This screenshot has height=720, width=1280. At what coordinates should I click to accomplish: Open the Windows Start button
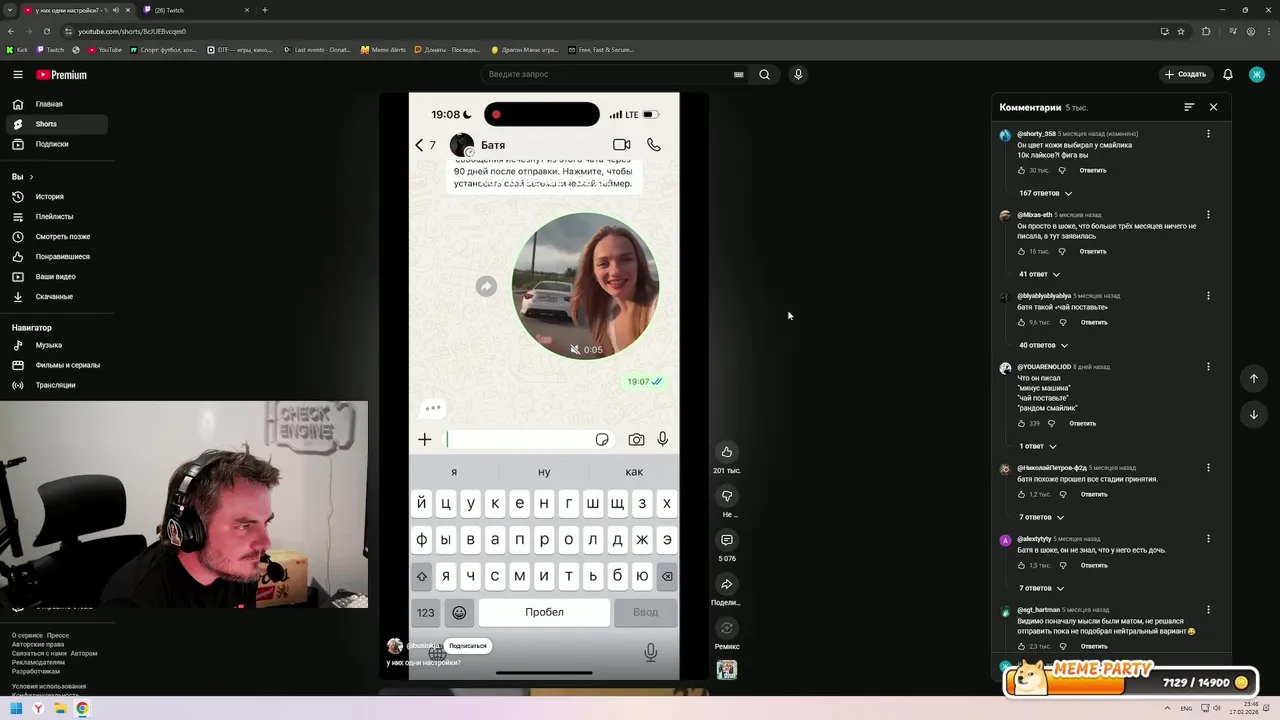pos(16,709)
